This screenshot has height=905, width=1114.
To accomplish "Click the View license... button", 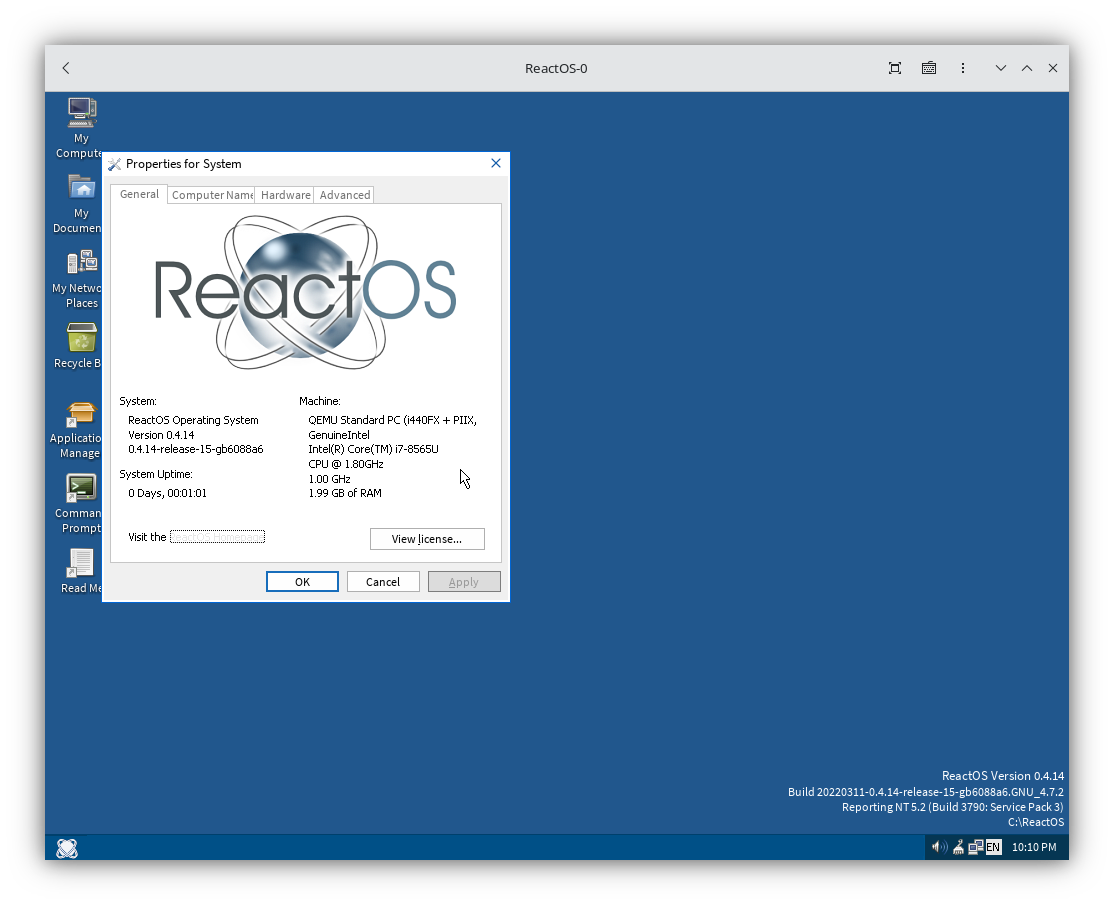I will [x=427, y=539].
